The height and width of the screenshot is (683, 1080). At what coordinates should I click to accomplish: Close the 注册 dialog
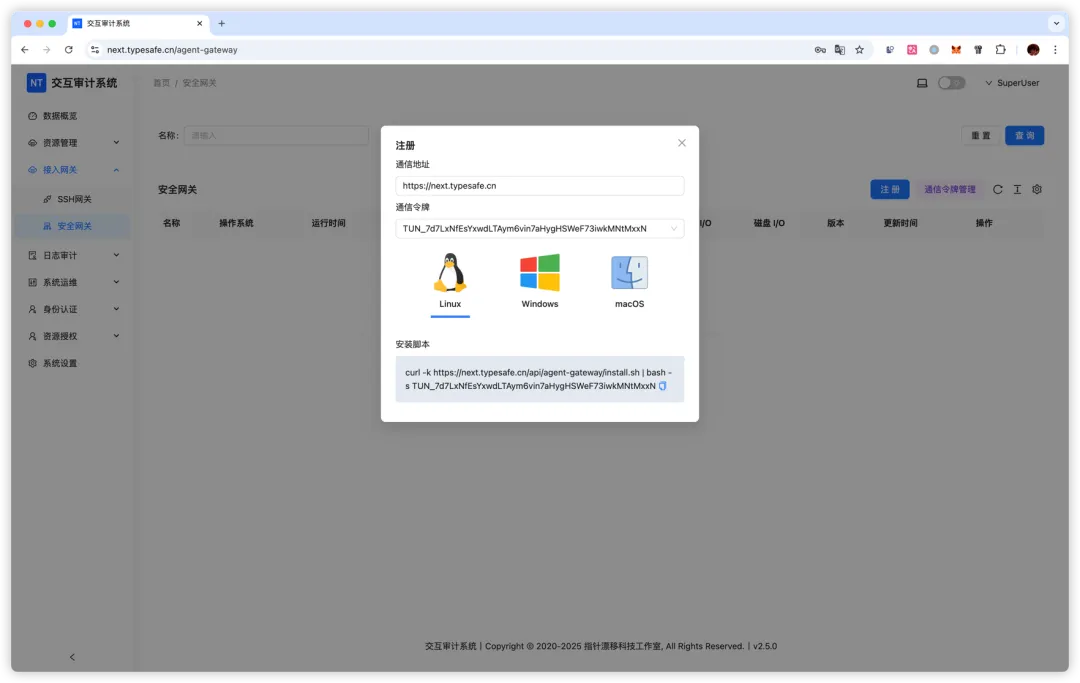pyautogui.click(x=681, y=143)
